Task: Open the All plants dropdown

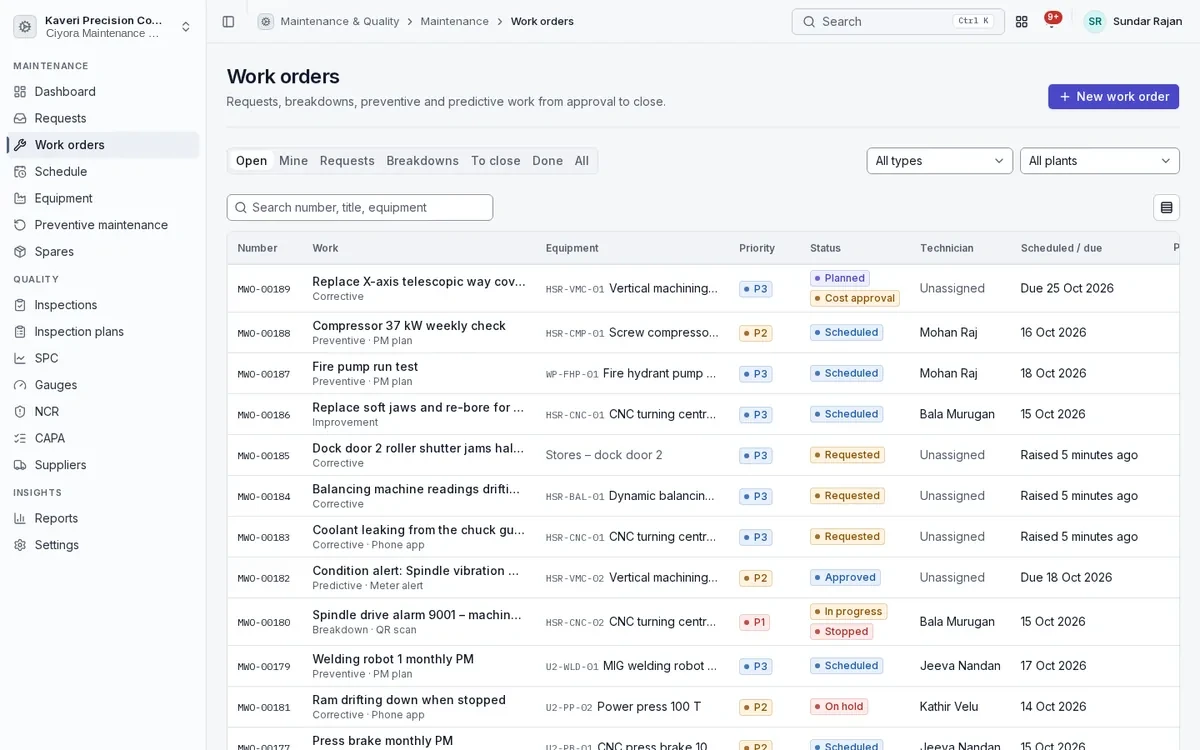Action: (x=1100, y=161)
